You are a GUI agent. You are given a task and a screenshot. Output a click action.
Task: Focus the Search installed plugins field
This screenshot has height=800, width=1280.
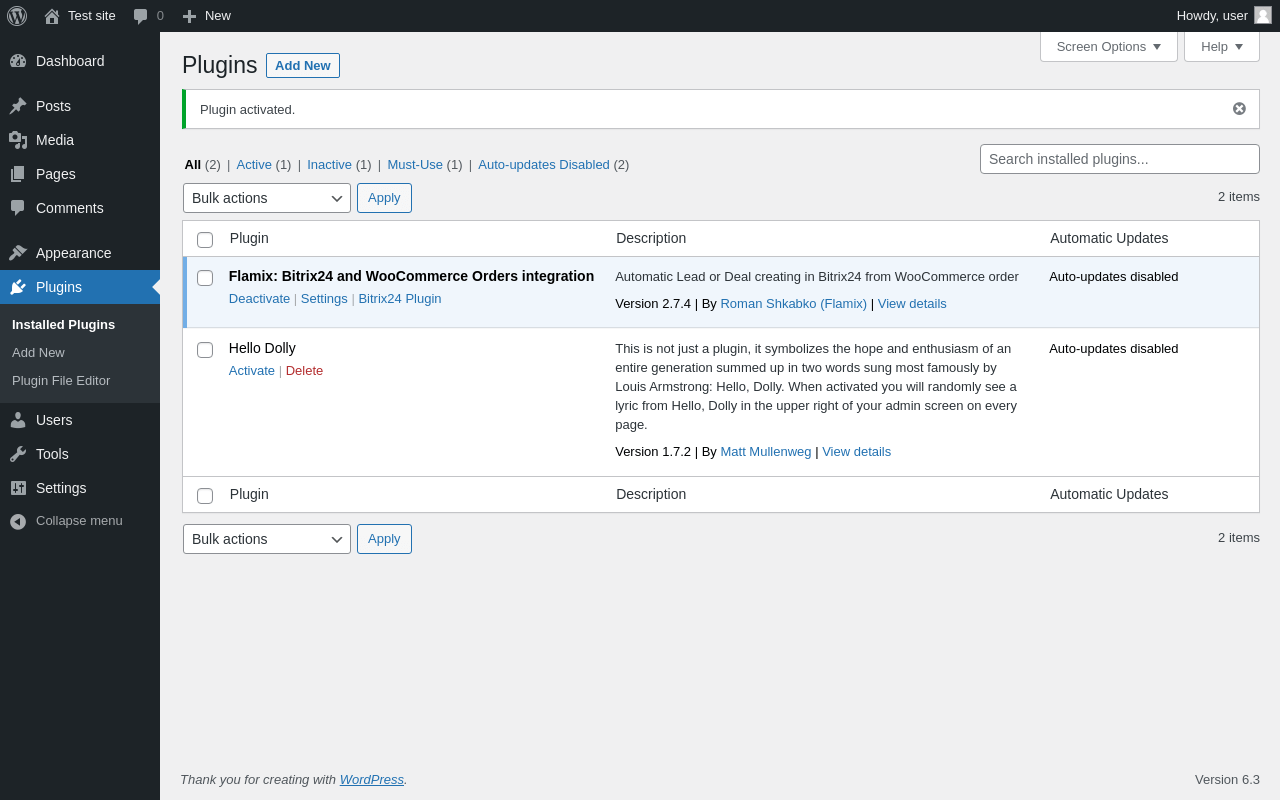click(x=1119, y=159)
